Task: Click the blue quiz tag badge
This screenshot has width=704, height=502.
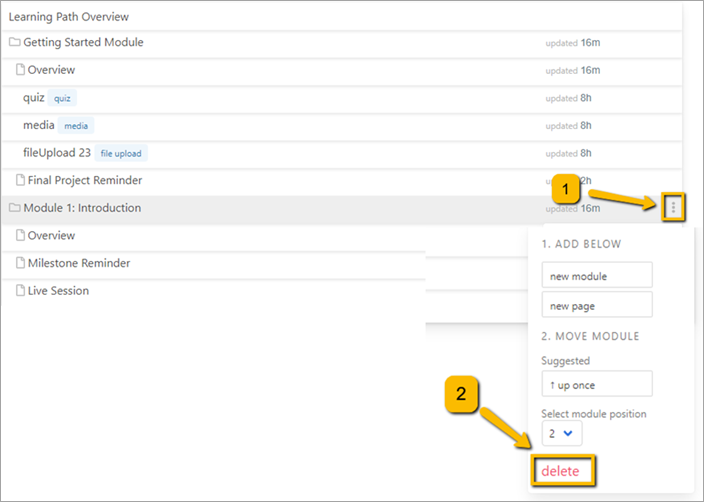Action: click(x=63, y=98)
